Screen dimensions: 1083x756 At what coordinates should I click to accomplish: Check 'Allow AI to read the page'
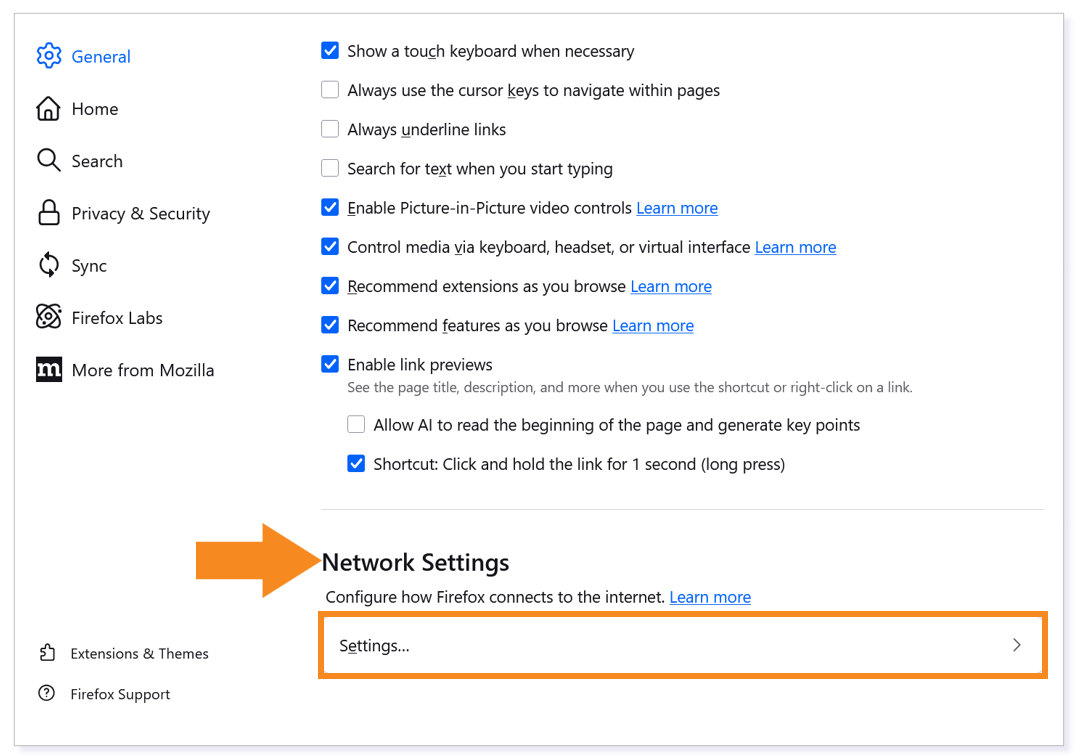(x=356, y=424)
